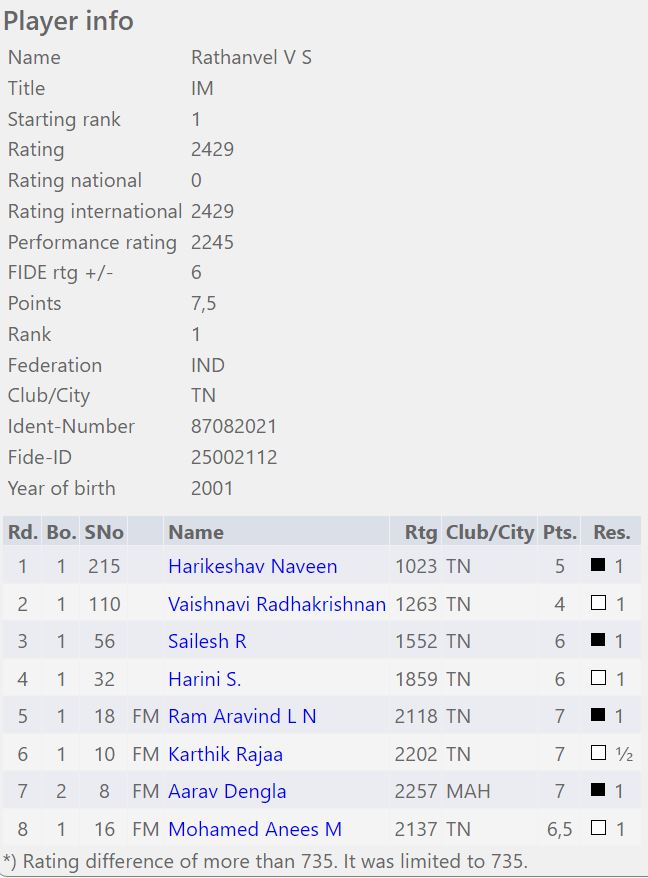The width and height of the screenshot is (648, 878).
Task: Click the white piece icon in round 2
Action: click(x=599, y=603)
